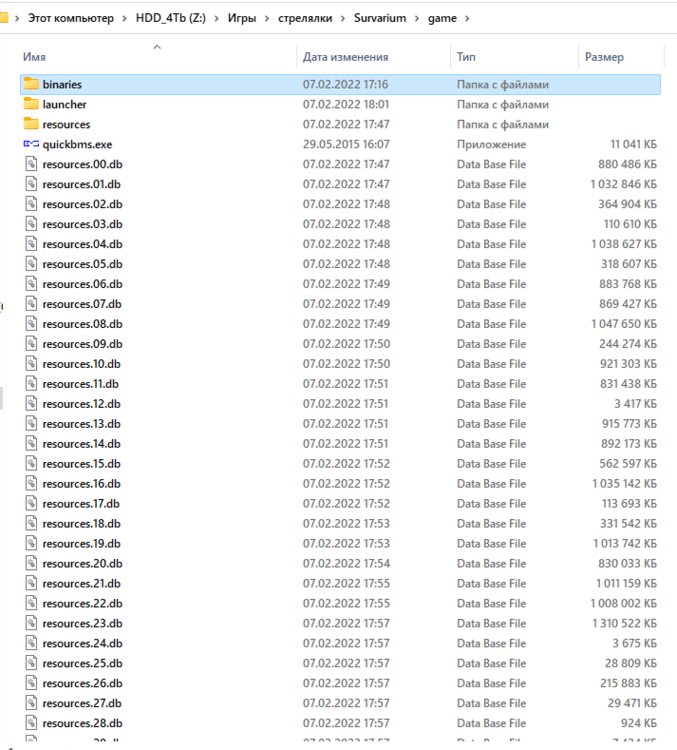This screenshot has width=677, height=750.
Task: Click the file icon of resources.12.db
Action: (31, 404)
